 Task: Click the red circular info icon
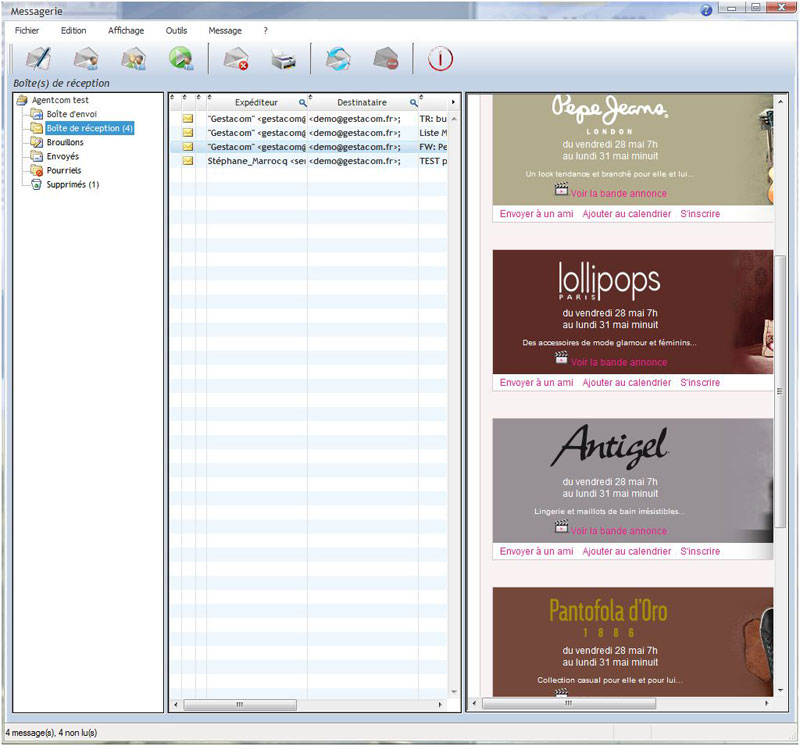pyautogui.click(x=440, y=58)
